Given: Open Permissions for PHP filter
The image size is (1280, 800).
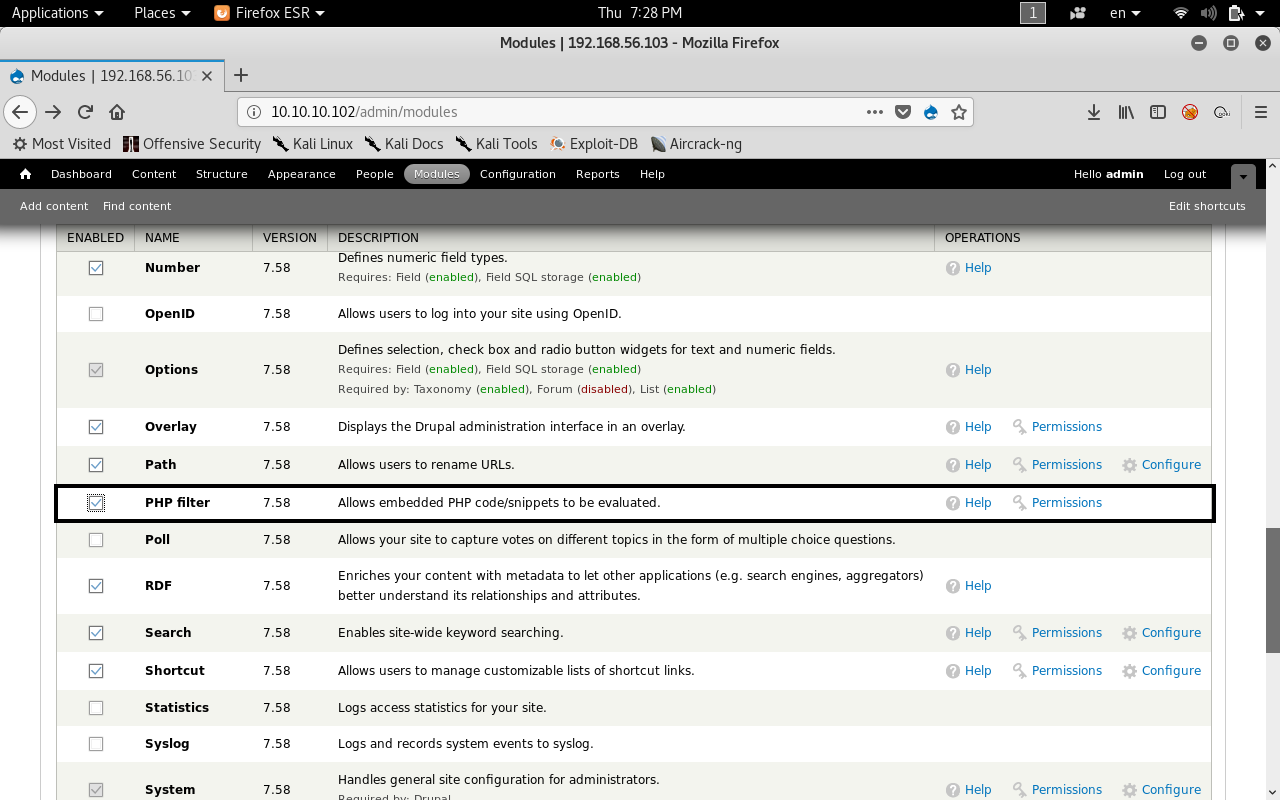Looking at the screenshot, I should [x=1066, y=503].
